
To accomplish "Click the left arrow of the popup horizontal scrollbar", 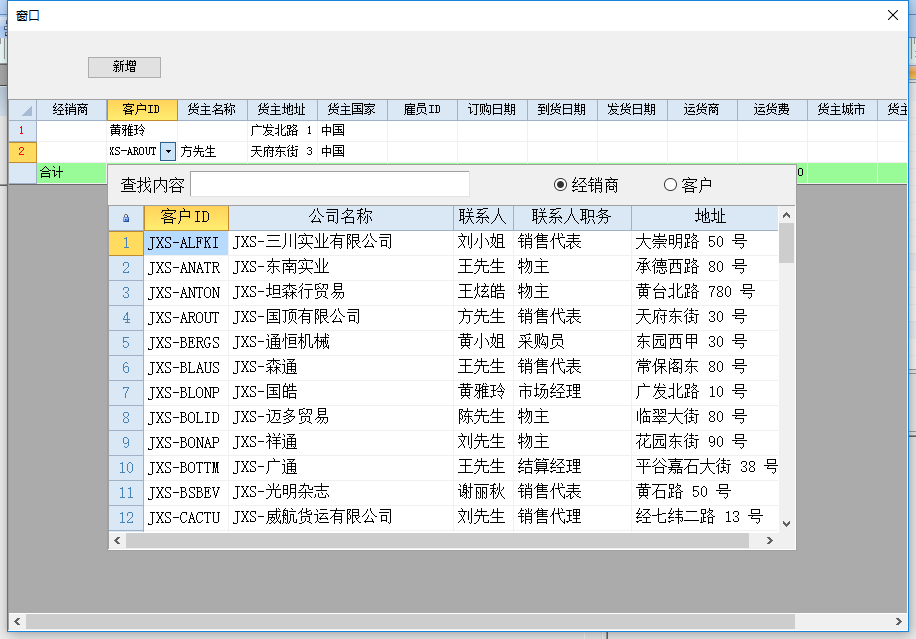I will coord(117,540).
